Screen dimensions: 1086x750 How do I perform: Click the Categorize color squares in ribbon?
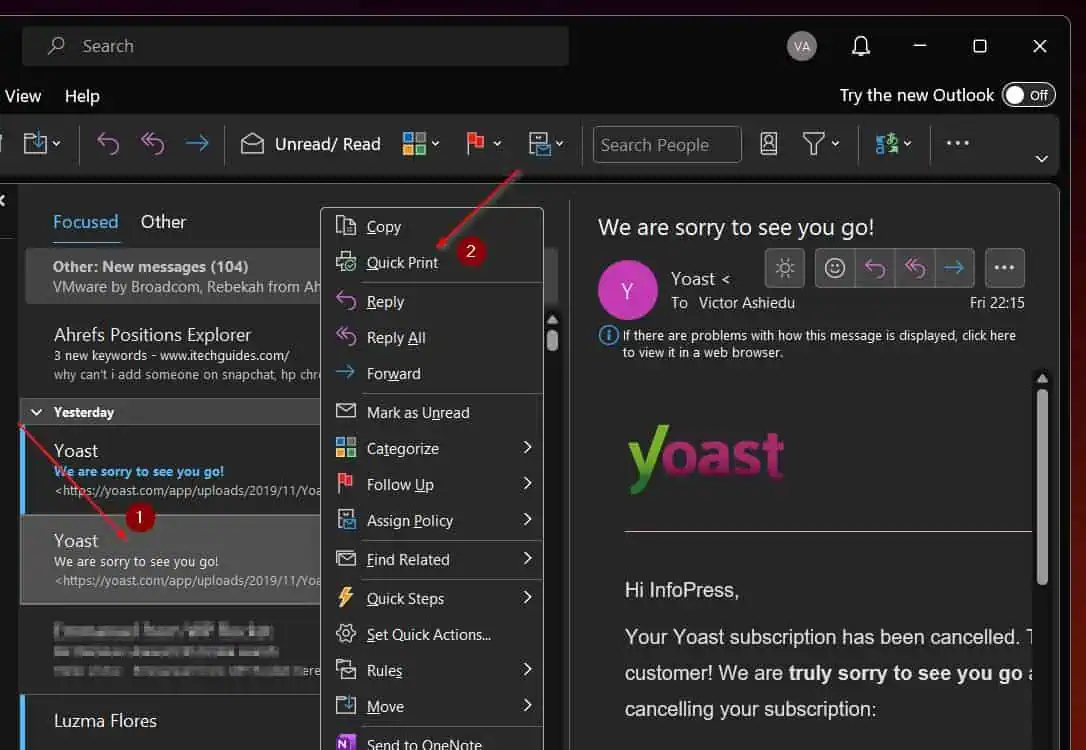[x=414, y=144]
